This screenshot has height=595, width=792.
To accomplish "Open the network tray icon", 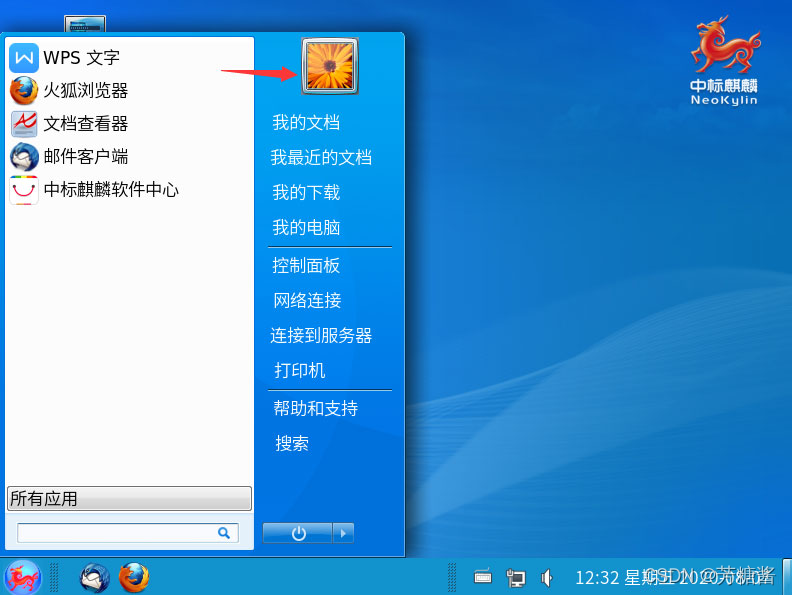I will [516, 577].
